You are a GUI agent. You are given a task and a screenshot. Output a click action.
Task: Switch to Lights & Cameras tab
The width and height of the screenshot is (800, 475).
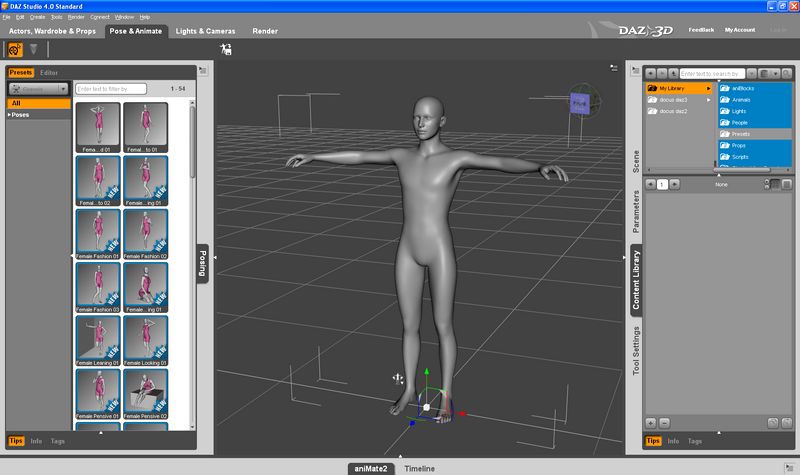[x=205, y=31]
